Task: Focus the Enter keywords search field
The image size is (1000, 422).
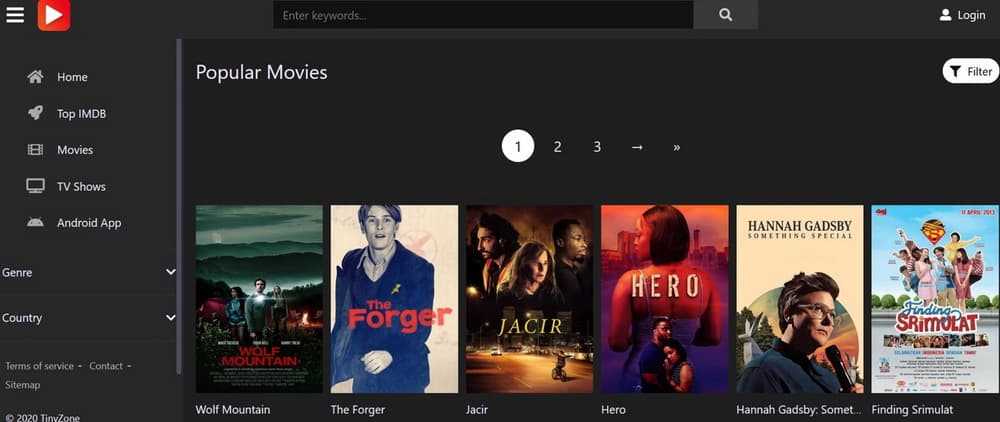Action: pos(483,15)
